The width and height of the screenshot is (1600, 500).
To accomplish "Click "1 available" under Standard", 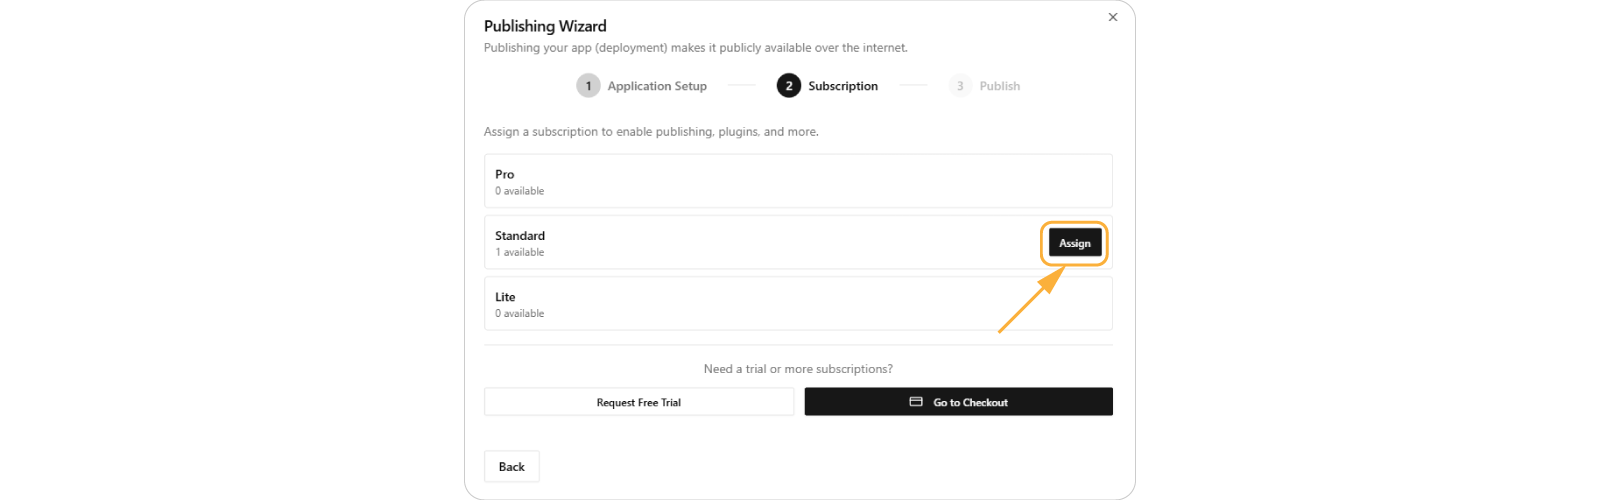I will point(520,253).
